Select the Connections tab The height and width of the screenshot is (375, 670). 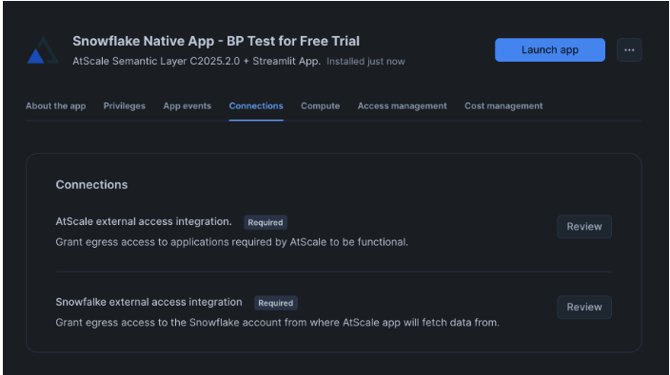coord(256,106)
